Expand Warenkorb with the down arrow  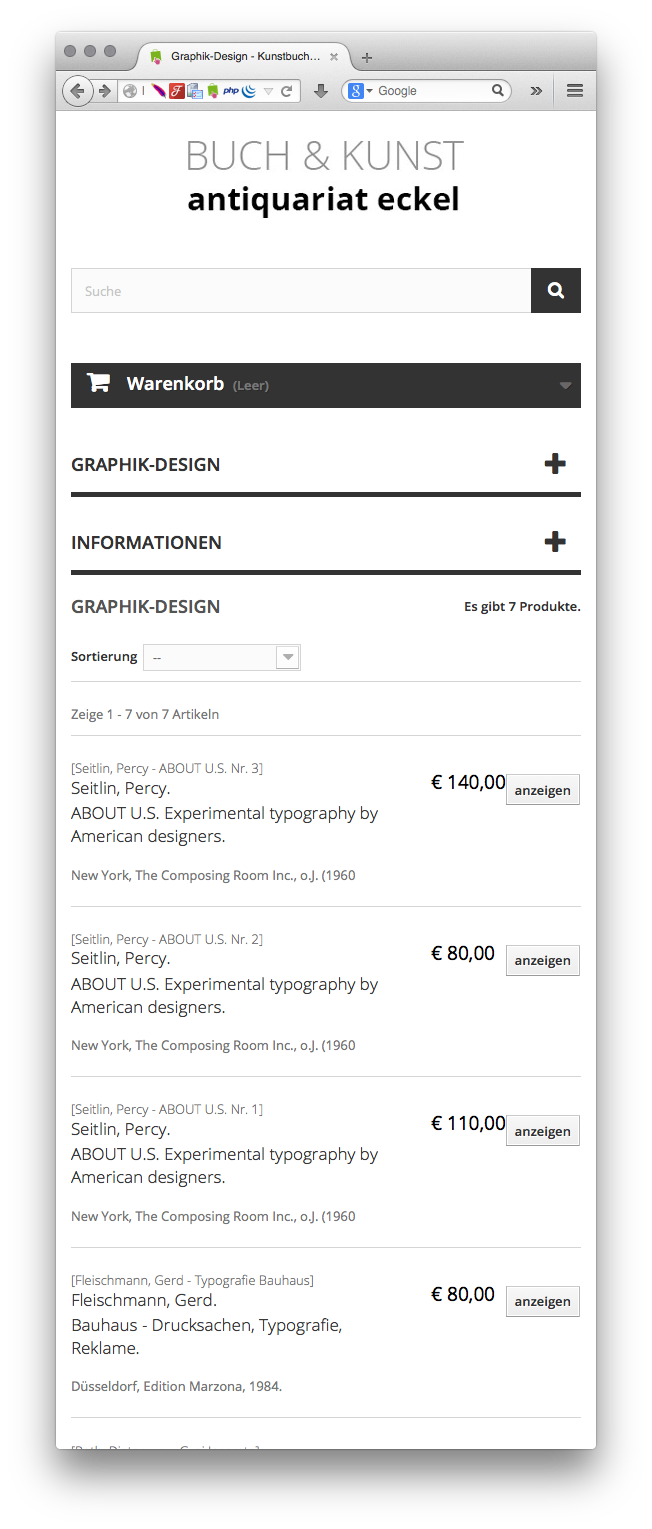click(565, 385)
